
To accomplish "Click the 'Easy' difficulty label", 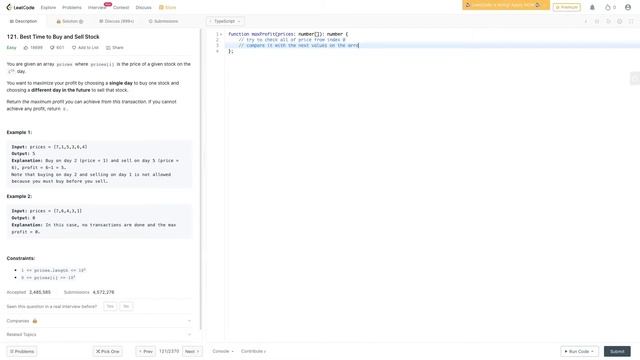I will point(11,48).
